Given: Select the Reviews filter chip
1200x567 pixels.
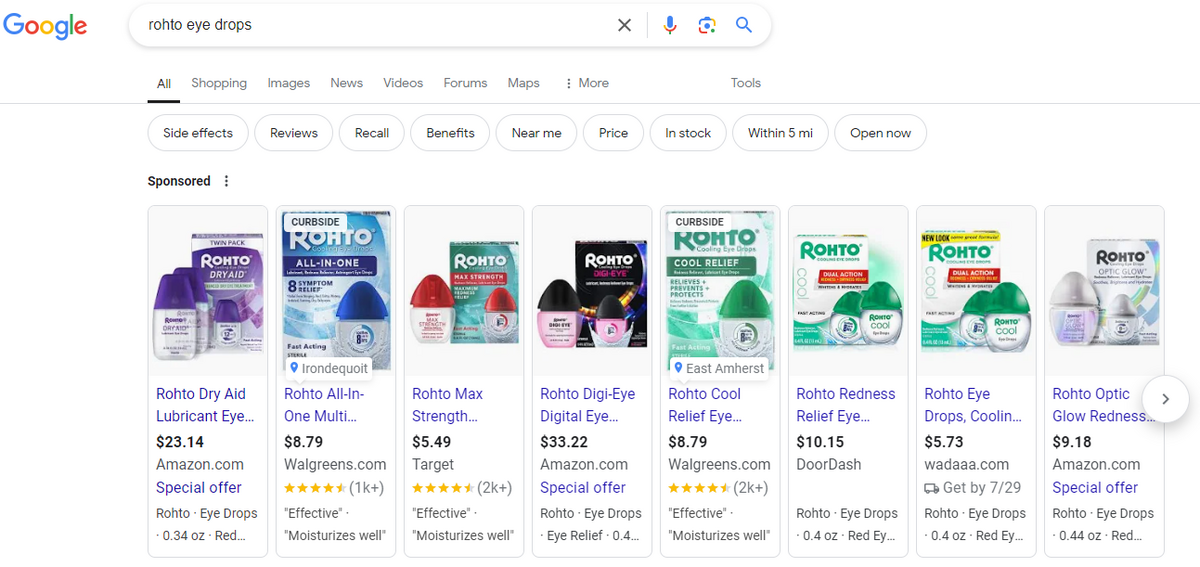Looking at the screenshot, I should pos(294,133).
